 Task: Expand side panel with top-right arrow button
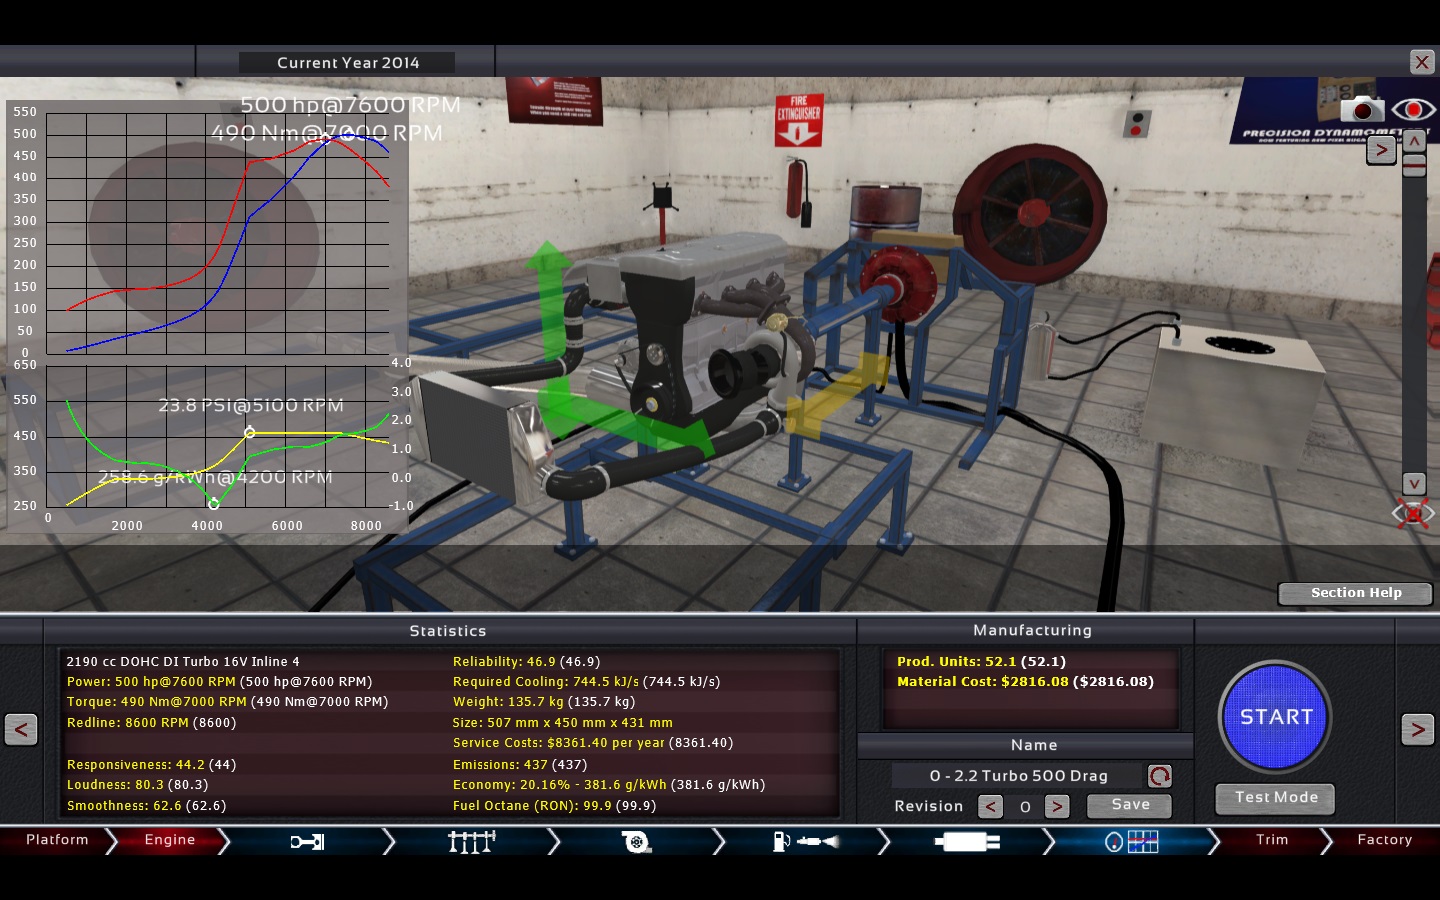(1381, 151)
